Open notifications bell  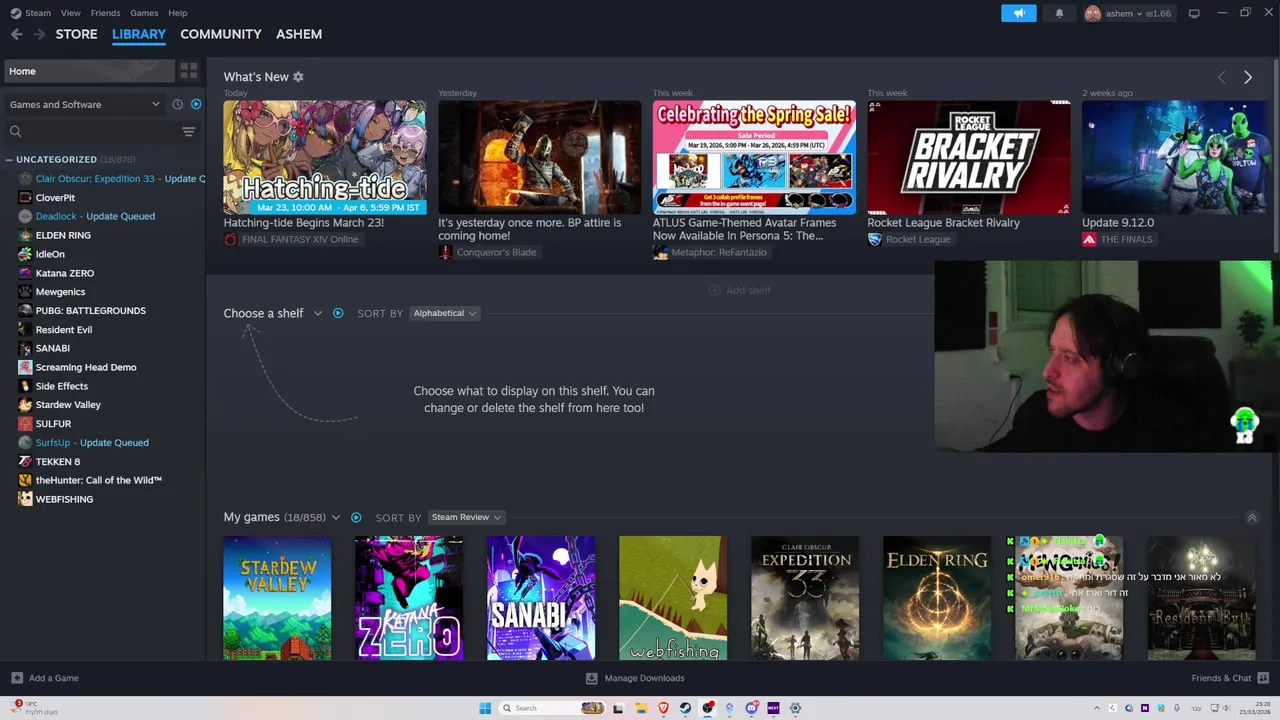1060,13
